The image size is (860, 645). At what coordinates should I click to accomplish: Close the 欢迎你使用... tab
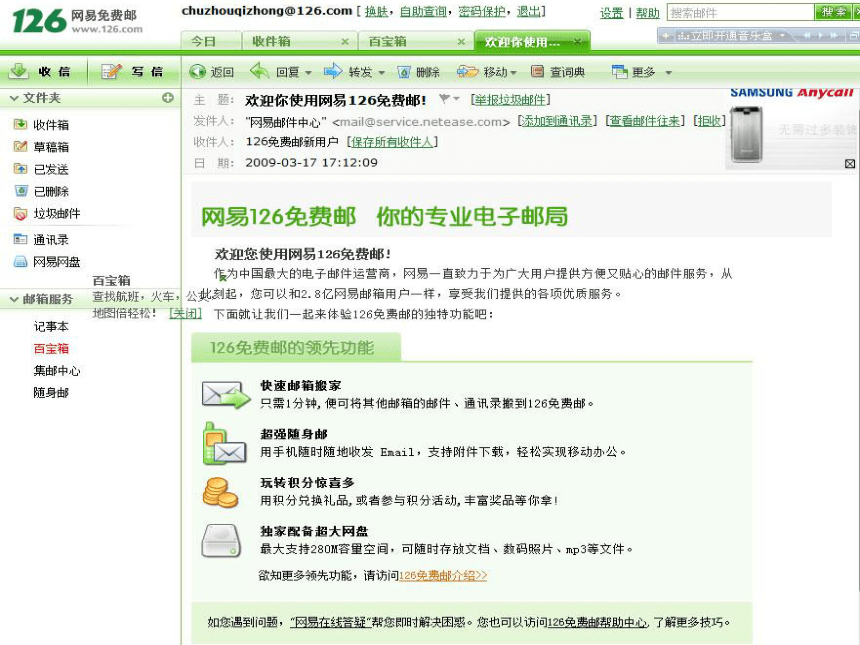pos(577,41)
